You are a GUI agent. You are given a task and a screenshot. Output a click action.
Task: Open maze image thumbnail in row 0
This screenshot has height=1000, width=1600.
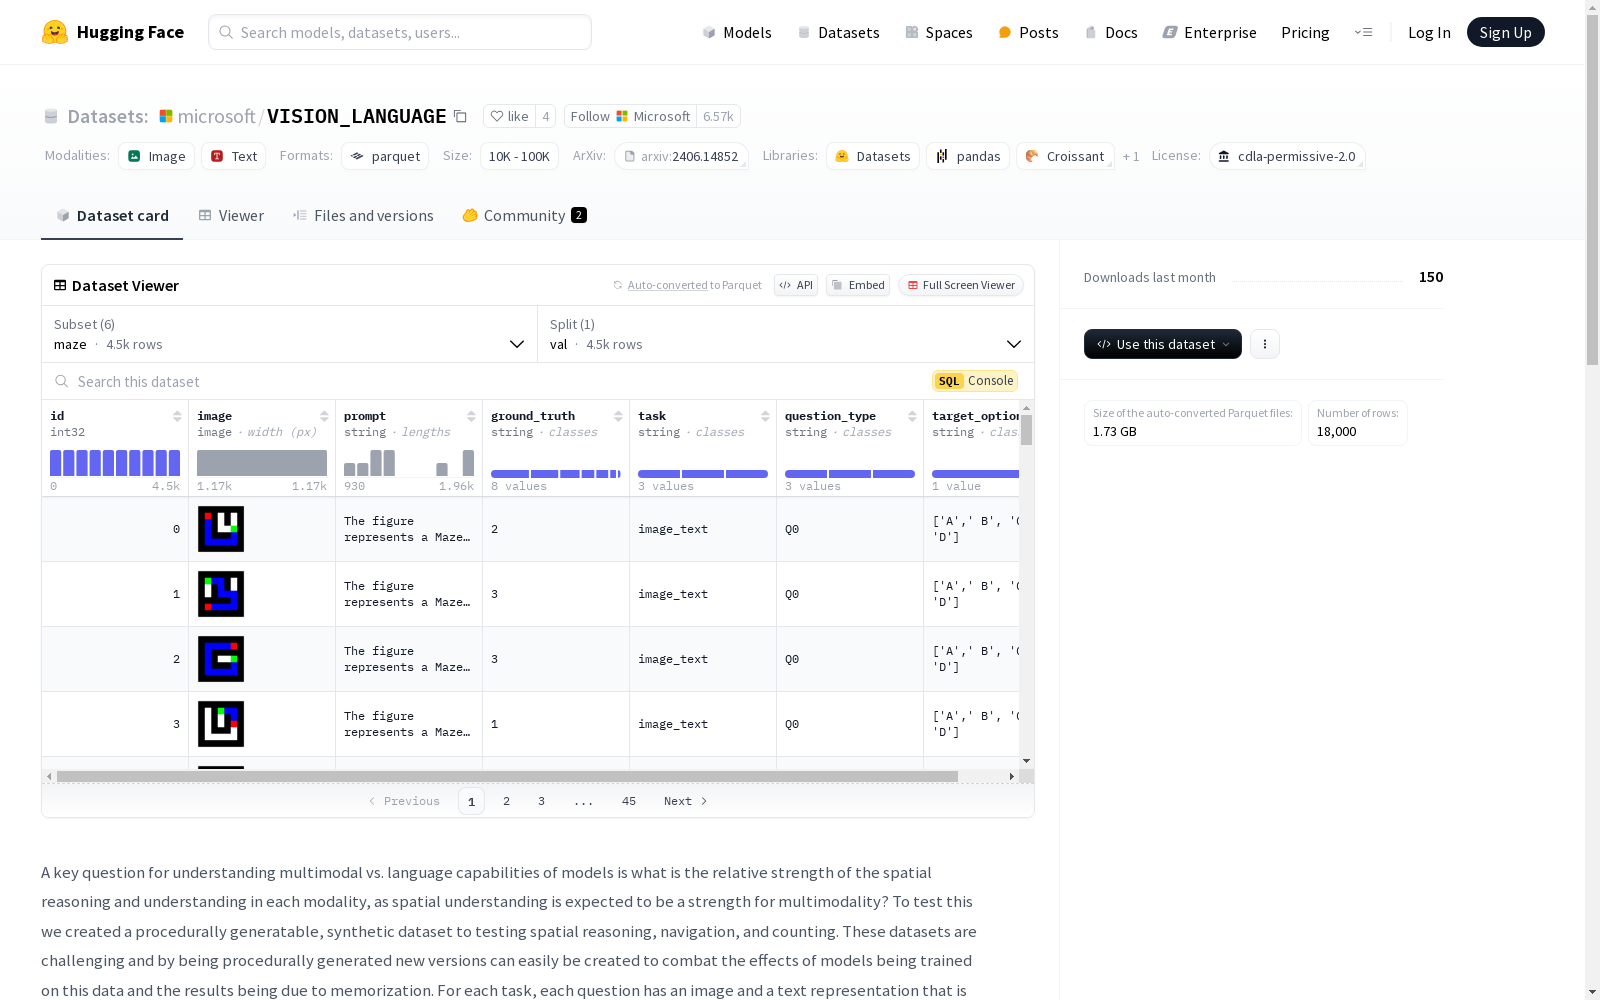point(221,529)
